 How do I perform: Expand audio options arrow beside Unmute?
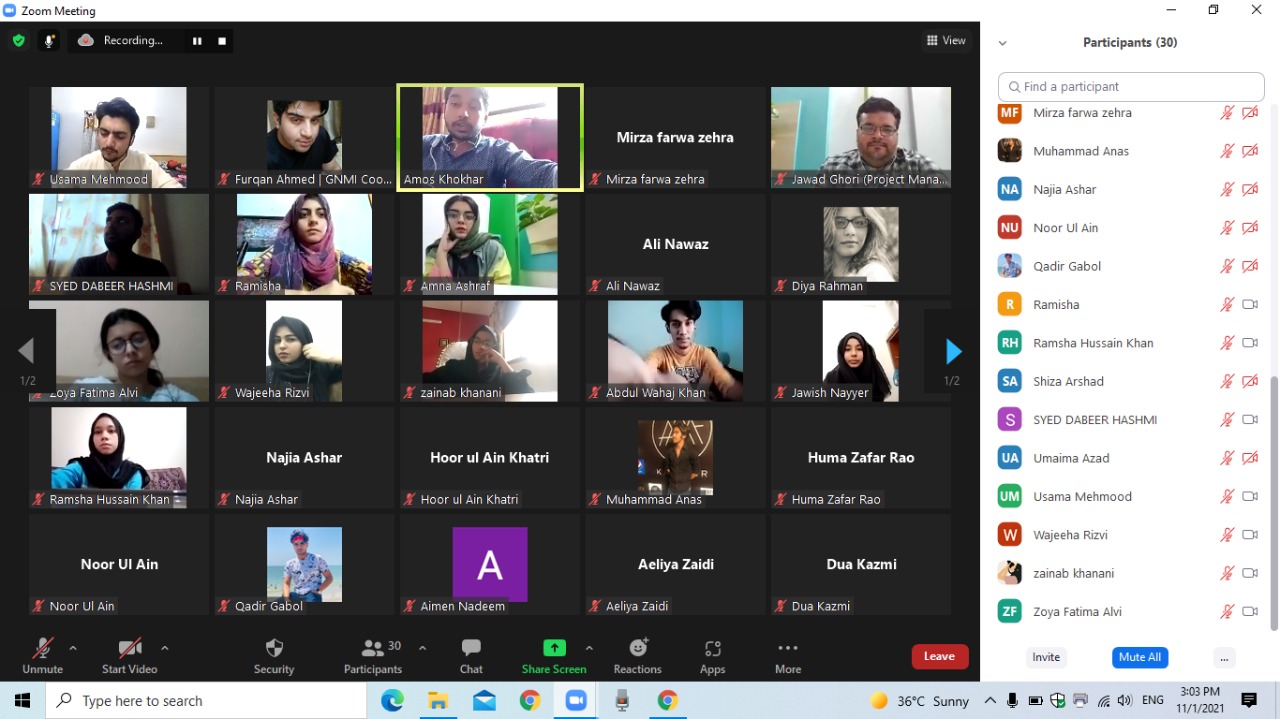(x=73, y=648)
